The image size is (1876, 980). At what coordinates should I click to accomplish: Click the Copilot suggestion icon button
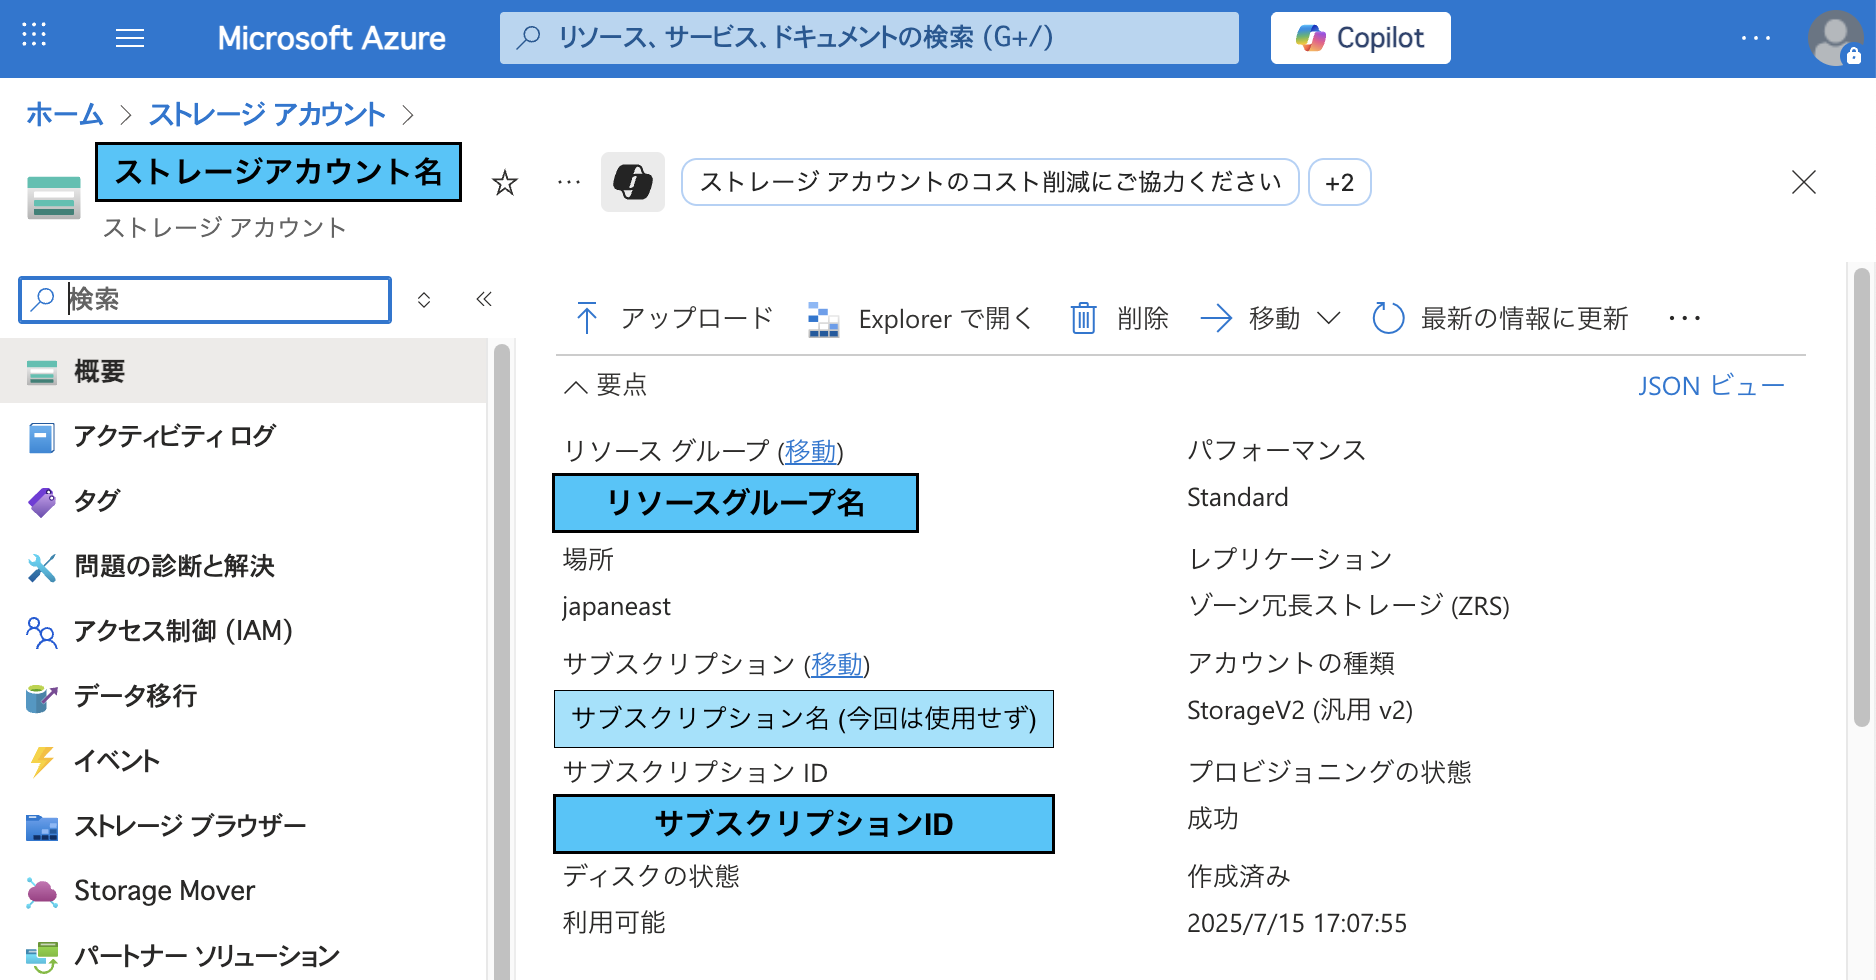[x=633, y=182]
